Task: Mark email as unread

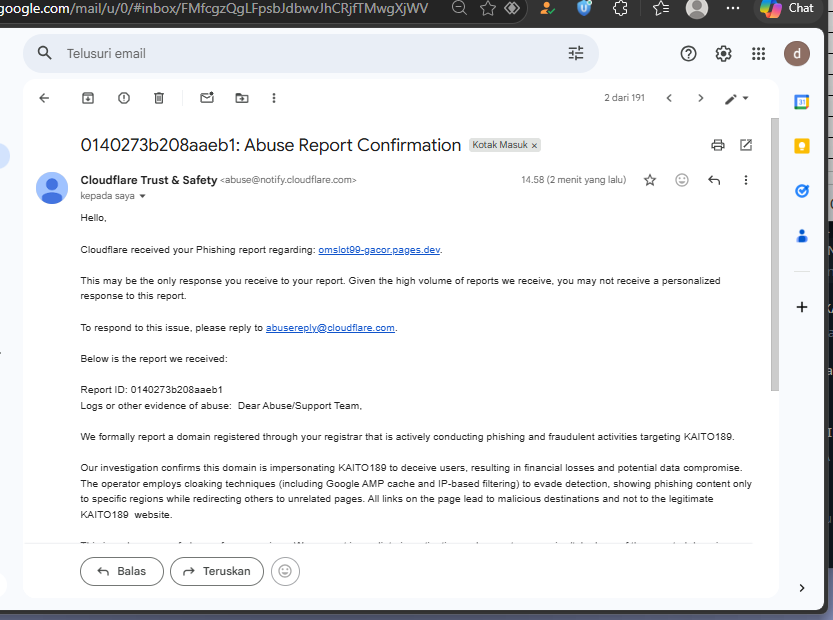Action: pos(207,97)
